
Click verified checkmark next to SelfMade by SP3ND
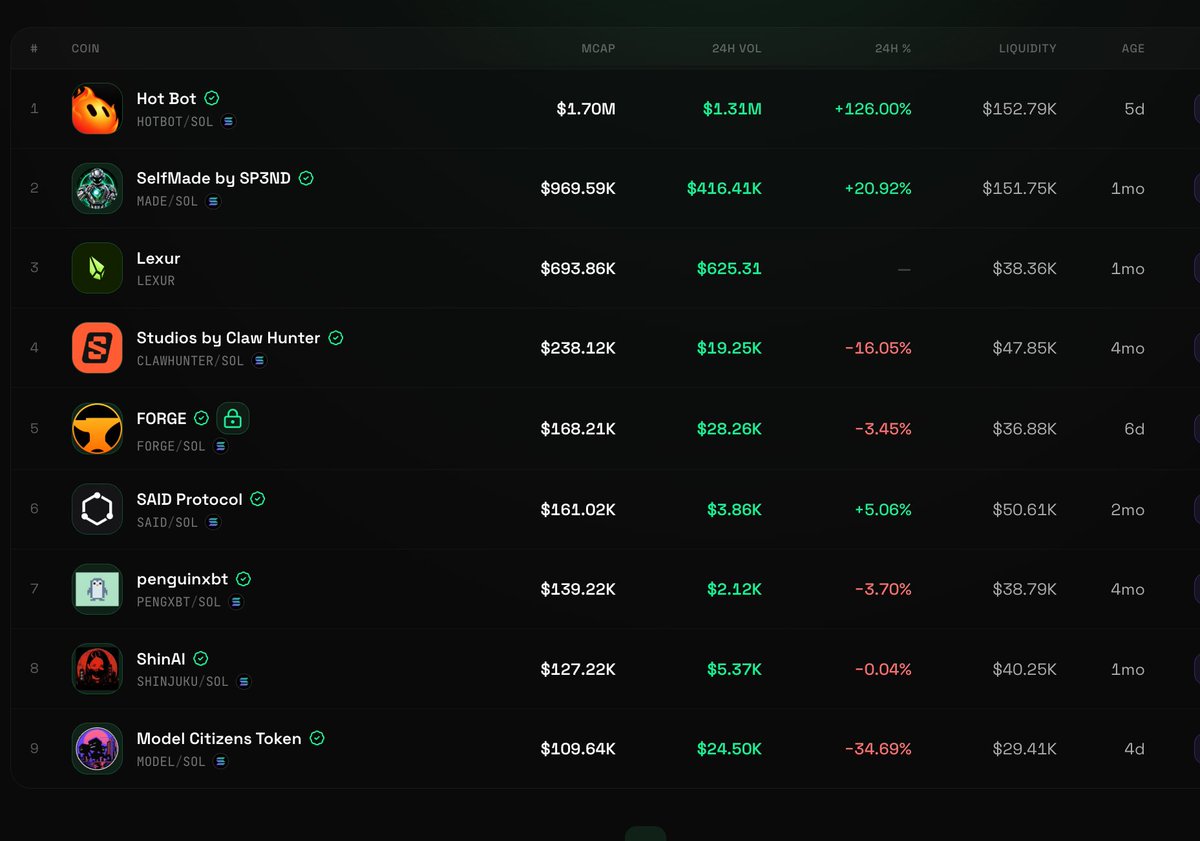click(x=306, y=178)
